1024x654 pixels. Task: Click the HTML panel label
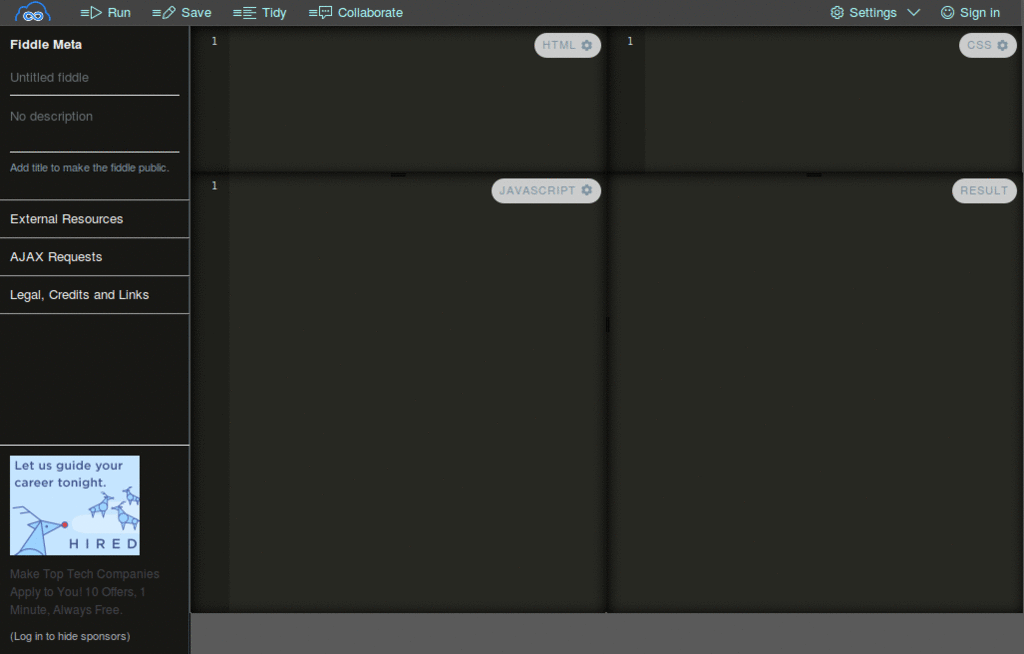(x=558, y=44)
